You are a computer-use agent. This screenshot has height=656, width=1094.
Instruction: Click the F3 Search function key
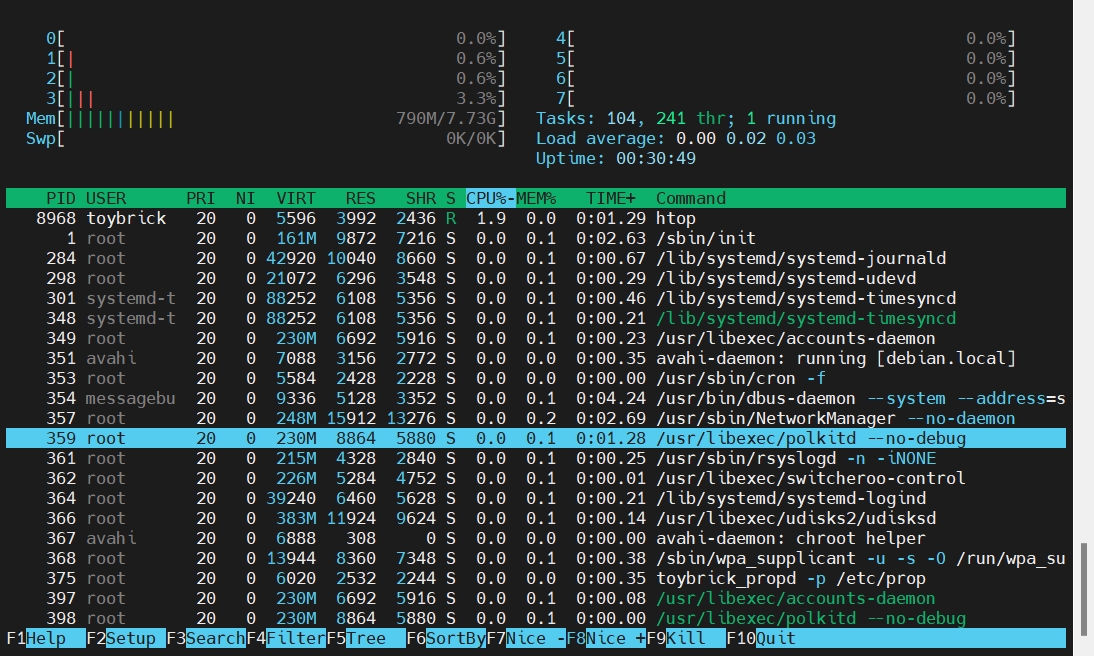click(x=207, y=639)
